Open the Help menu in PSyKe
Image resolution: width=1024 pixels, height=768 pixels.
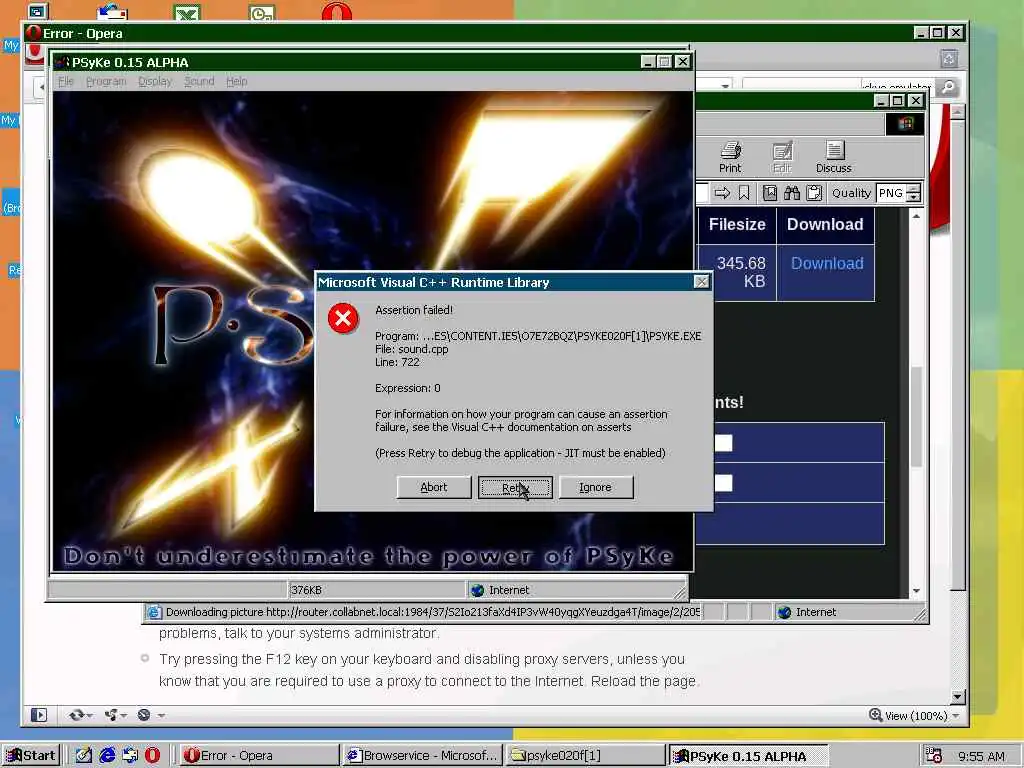coord(236,81)
